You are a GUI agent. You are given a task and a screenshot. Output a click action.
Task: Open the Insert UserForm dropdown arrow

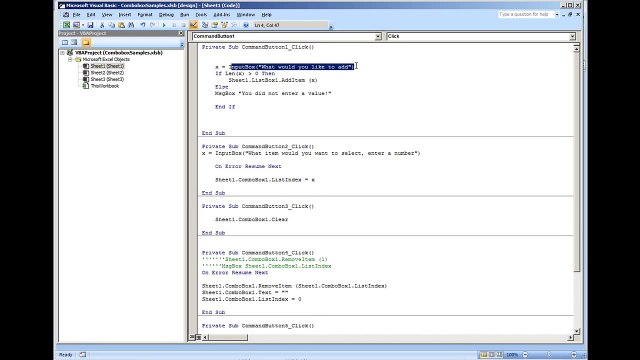click(82, 25)
